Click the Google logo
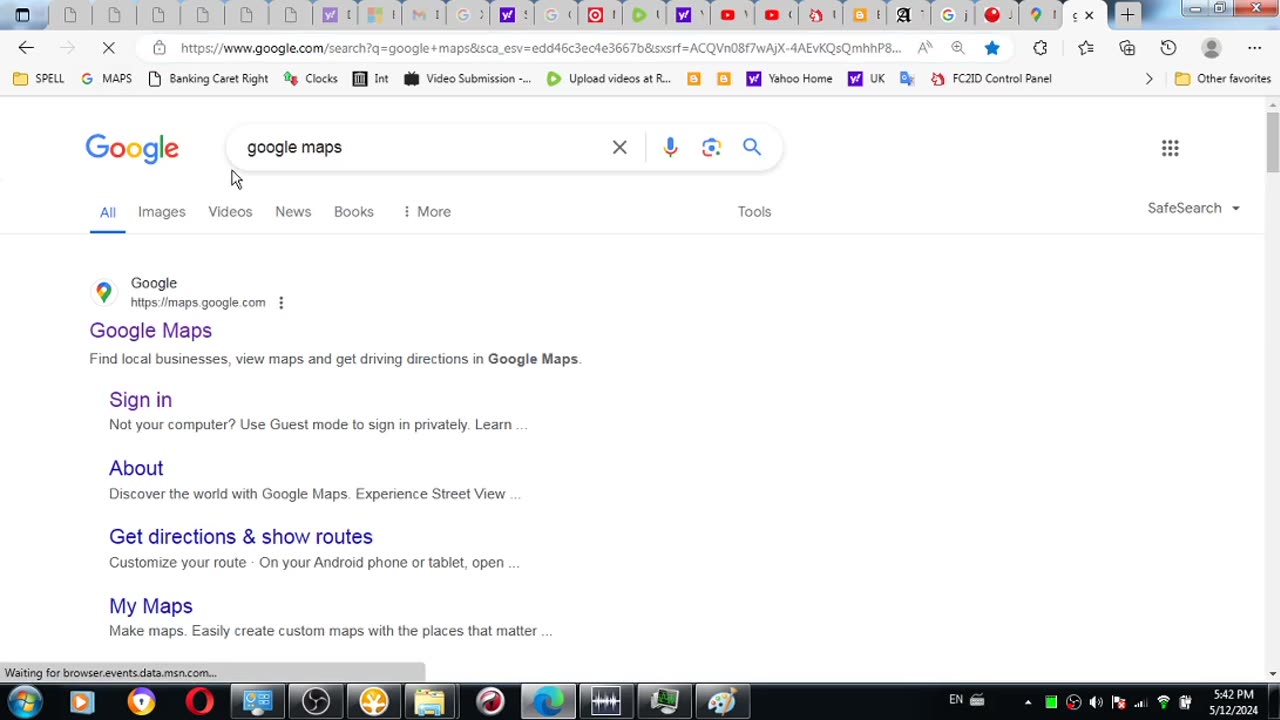The height and width of the screenshot is (720, 1280). coord(132,148)
